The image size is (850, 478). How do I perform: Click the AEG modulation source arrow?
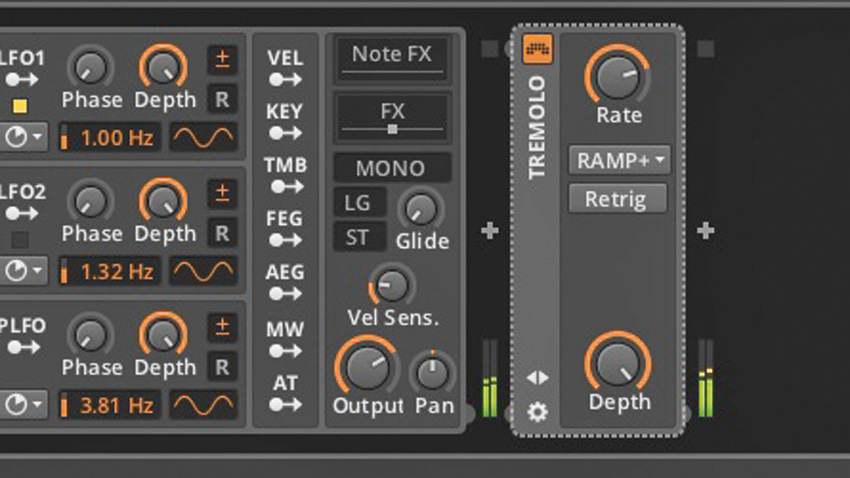pyautogui.click(x=285, y=294)
